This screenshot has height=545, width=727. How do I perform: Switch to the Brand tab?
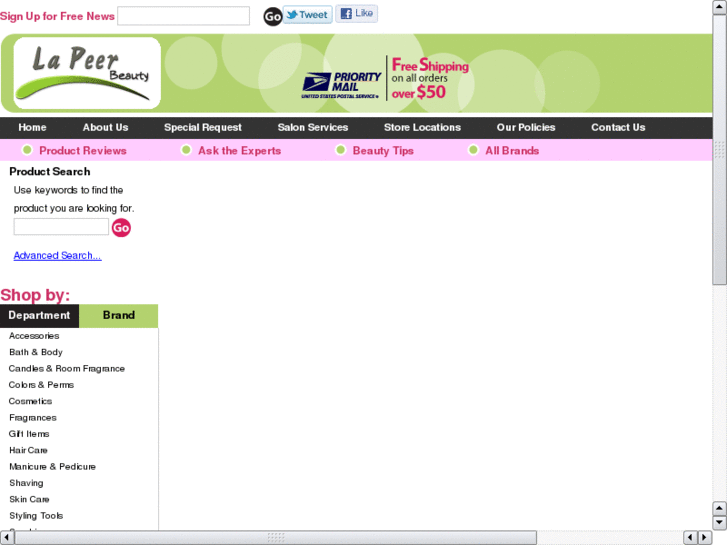click(x=119, y=316)
